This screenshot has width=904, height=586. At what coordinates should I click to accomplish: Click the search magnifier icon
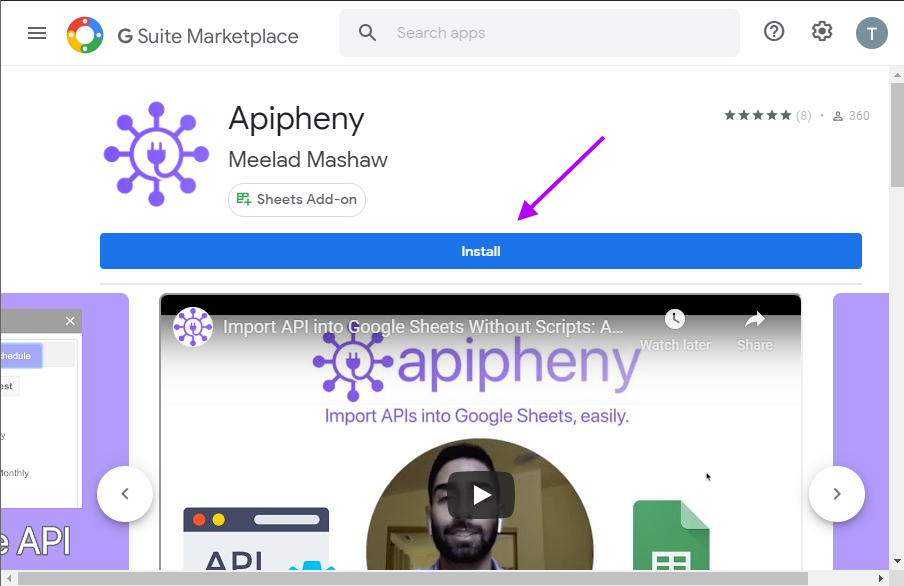(x=367, y=32)
